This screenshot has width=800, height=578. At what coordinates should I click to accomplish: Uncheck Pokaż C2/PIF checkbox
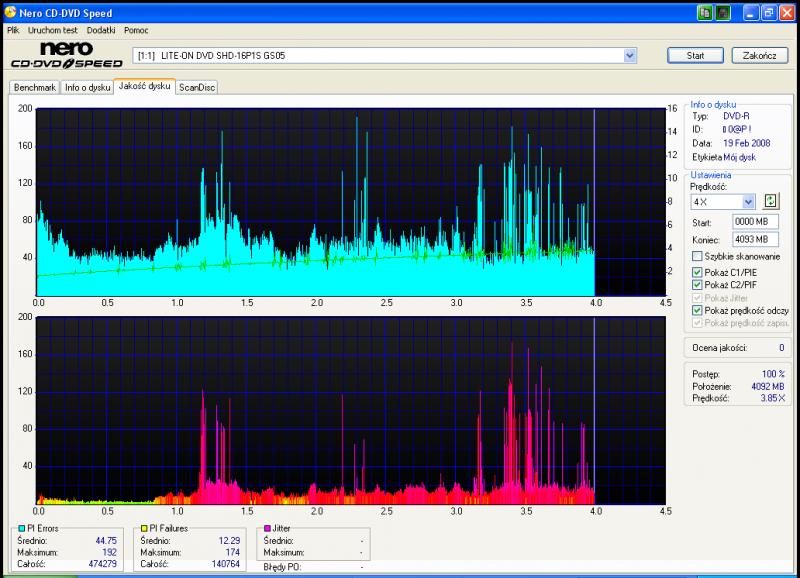point(697,285)
